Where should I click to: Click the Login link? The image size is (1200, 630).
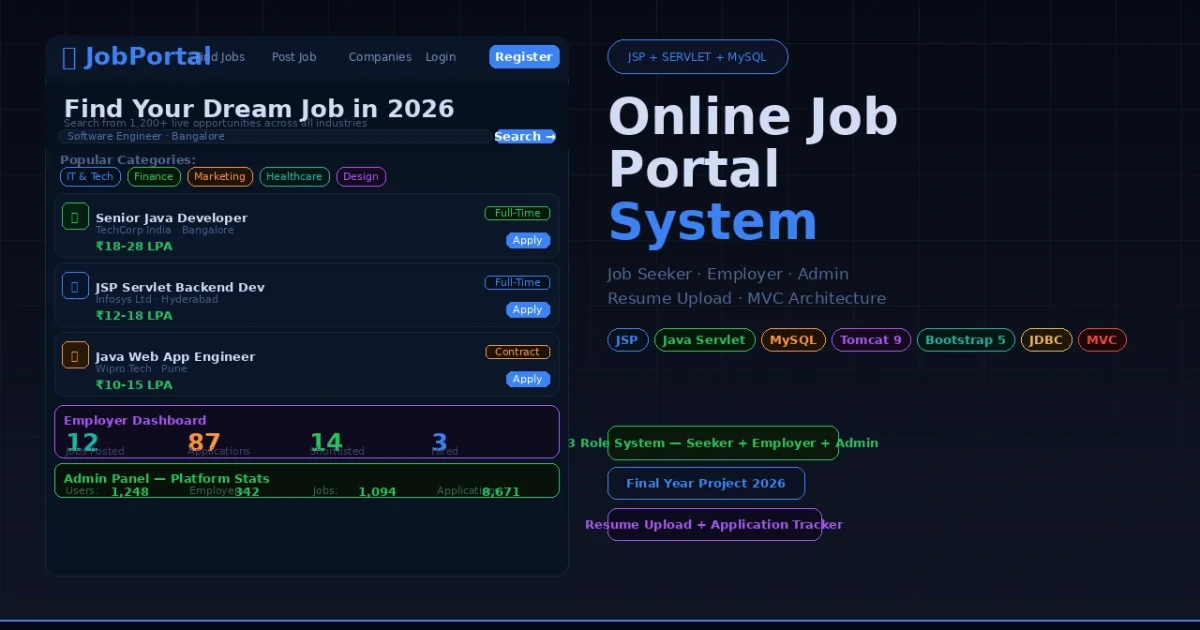point(440,57)
